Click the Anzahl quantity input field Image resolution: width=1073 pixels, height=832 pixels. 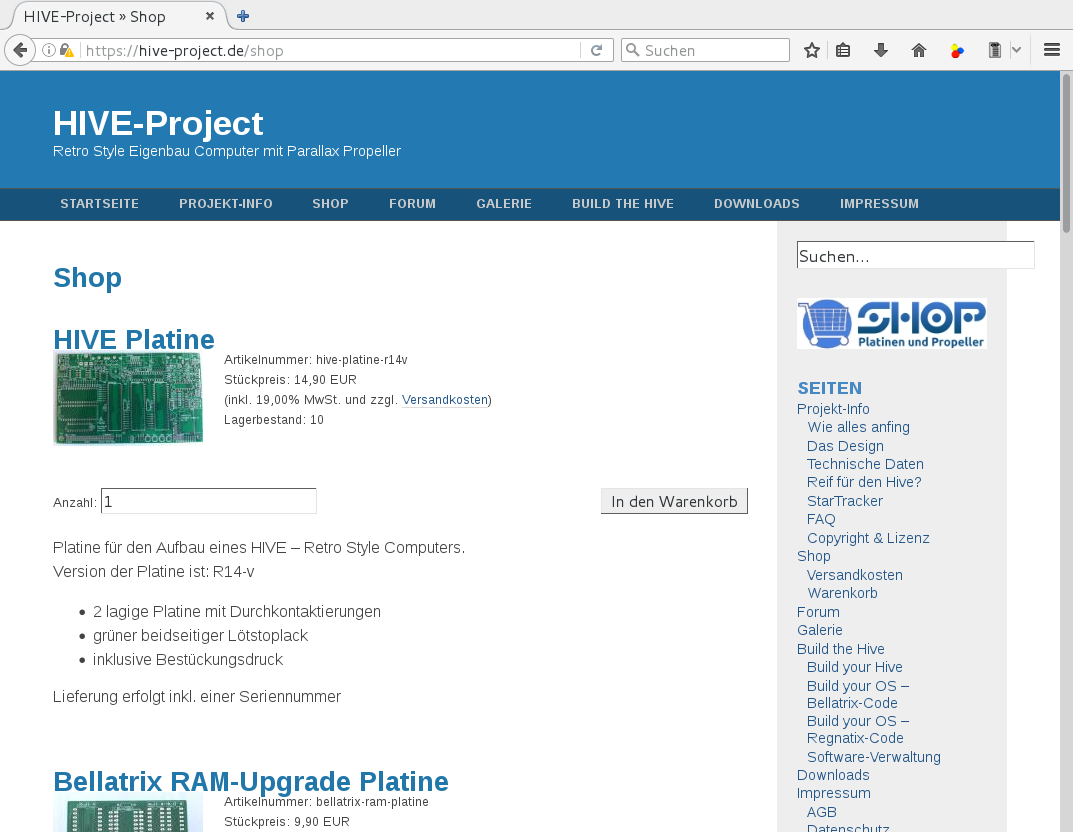(209, 501)
